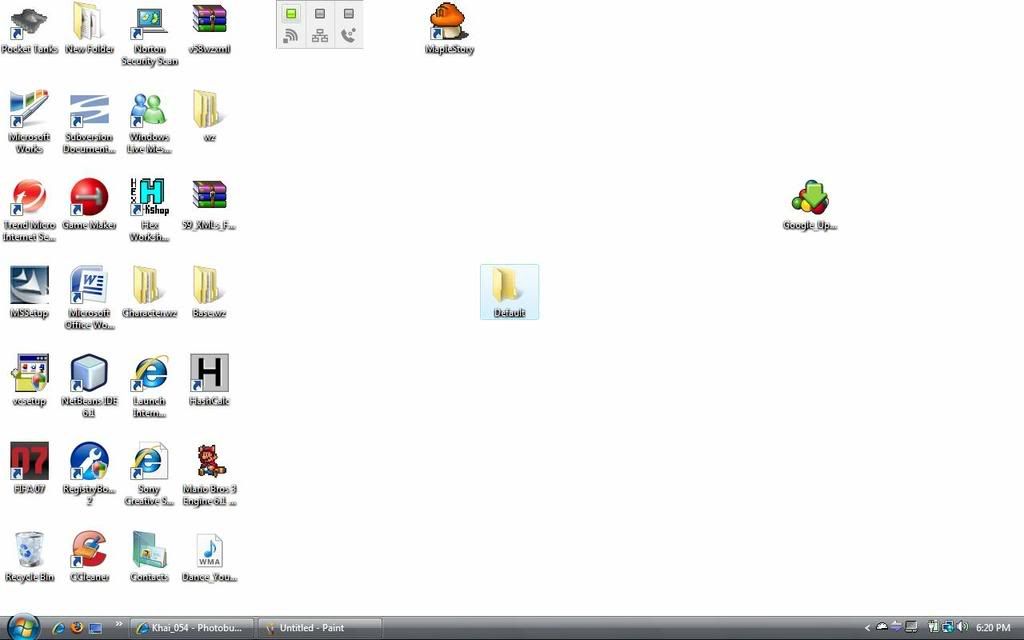1024x640 pixels.
Task: Show hidden system tray icons
Action: [x=867, y=628]
